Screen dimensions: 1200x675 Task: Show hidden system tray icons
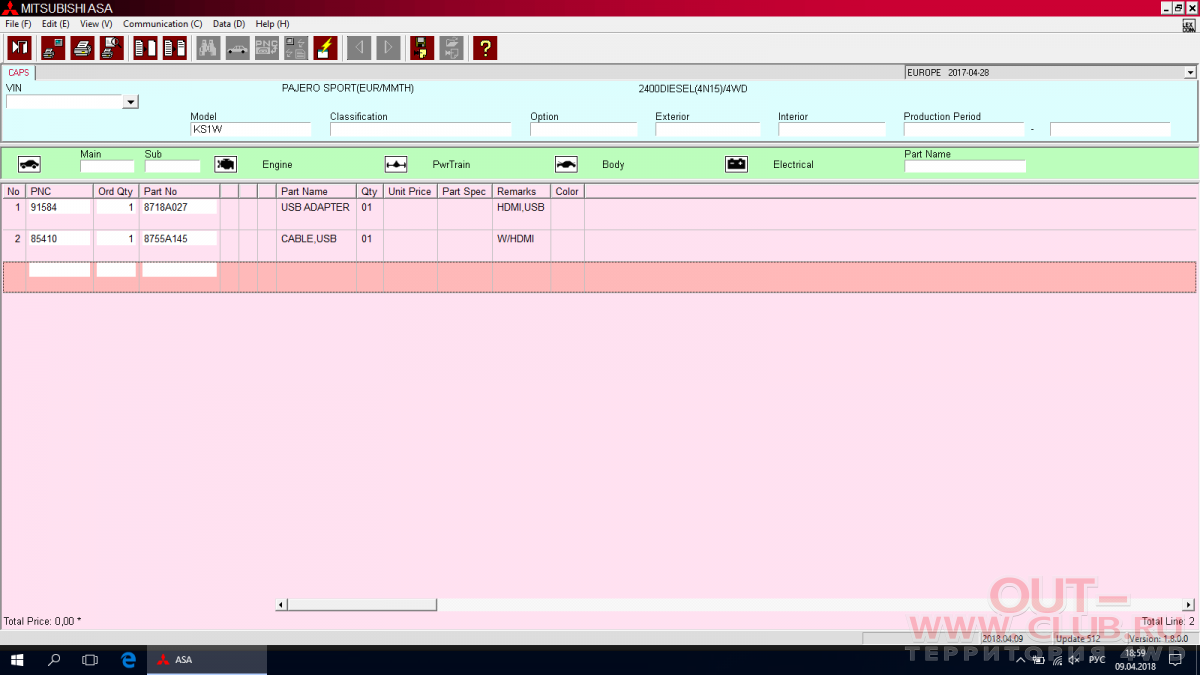click(x=1019, y=660)
